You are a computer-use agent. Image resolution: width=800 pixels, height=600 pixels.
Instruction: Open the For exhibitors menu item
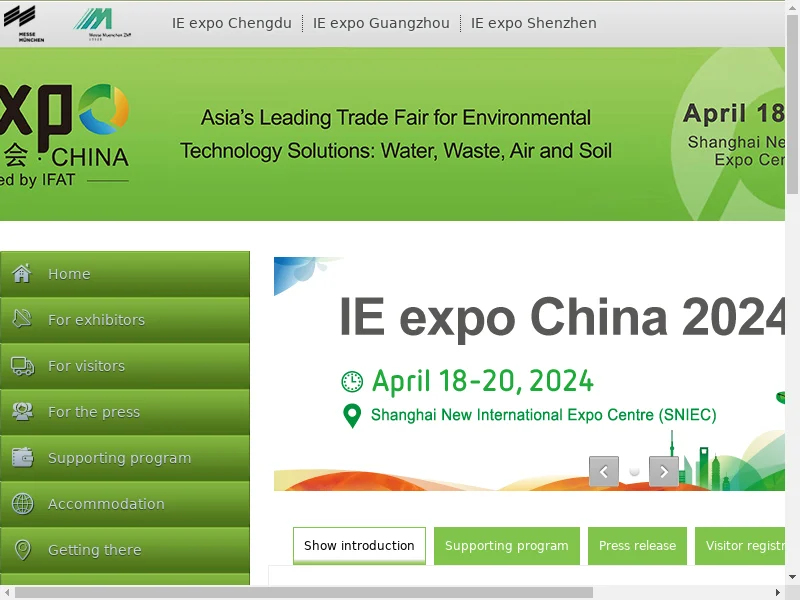point(125,320)
